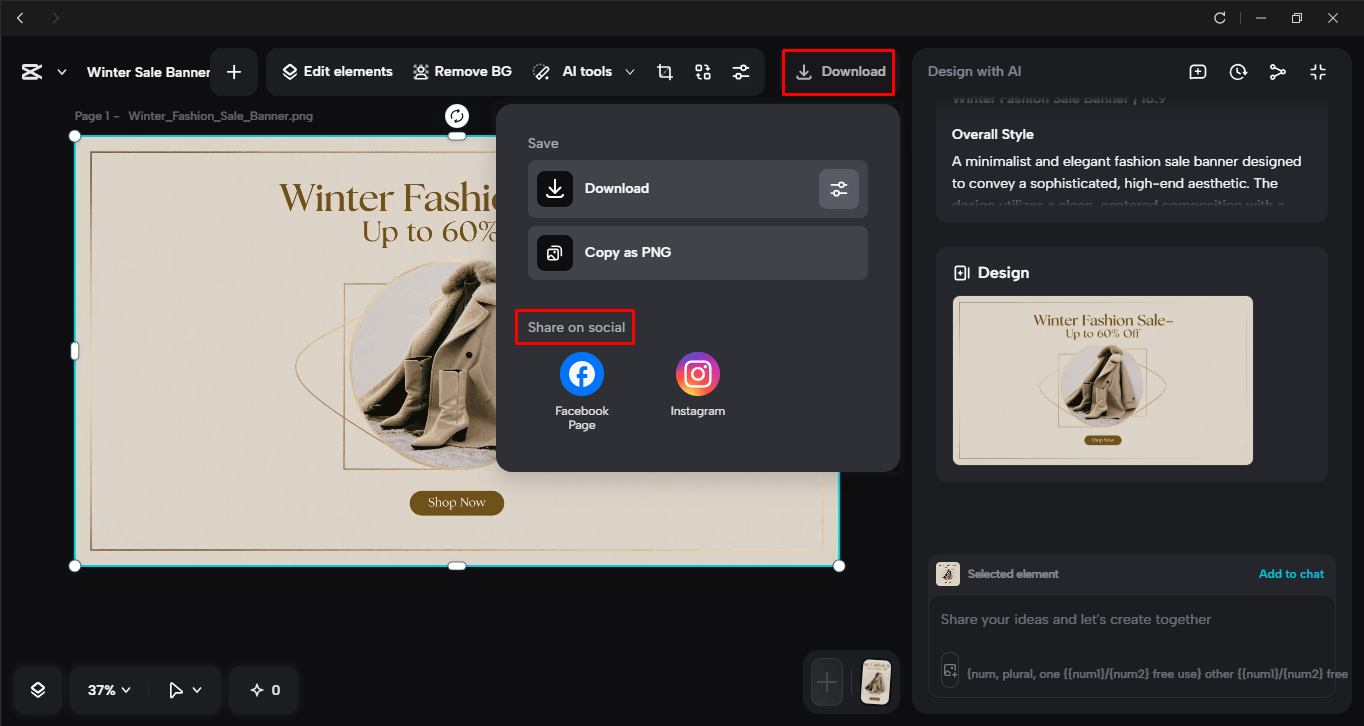Click the share icon in the AI panel
Screen dimensions: 1364x726
pos(1277,71)
